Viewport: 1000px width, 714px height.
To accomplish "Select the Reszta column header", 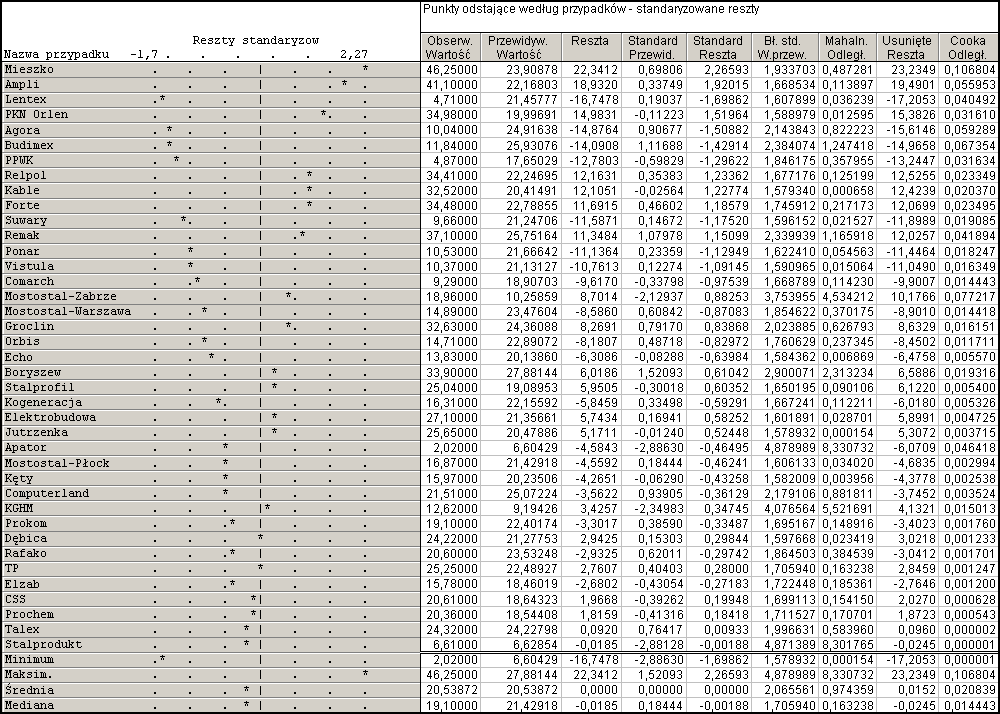I will coord(589,48).
